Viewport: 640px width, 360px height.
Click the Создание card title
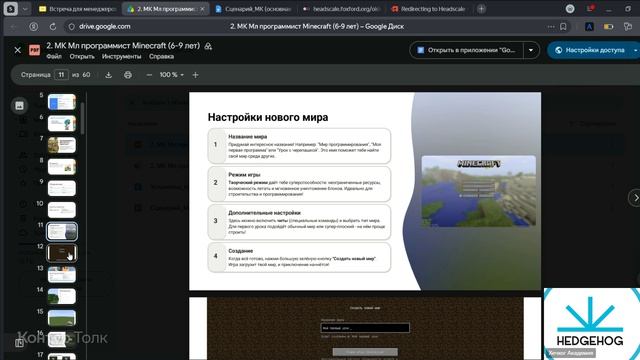point(240,251)
